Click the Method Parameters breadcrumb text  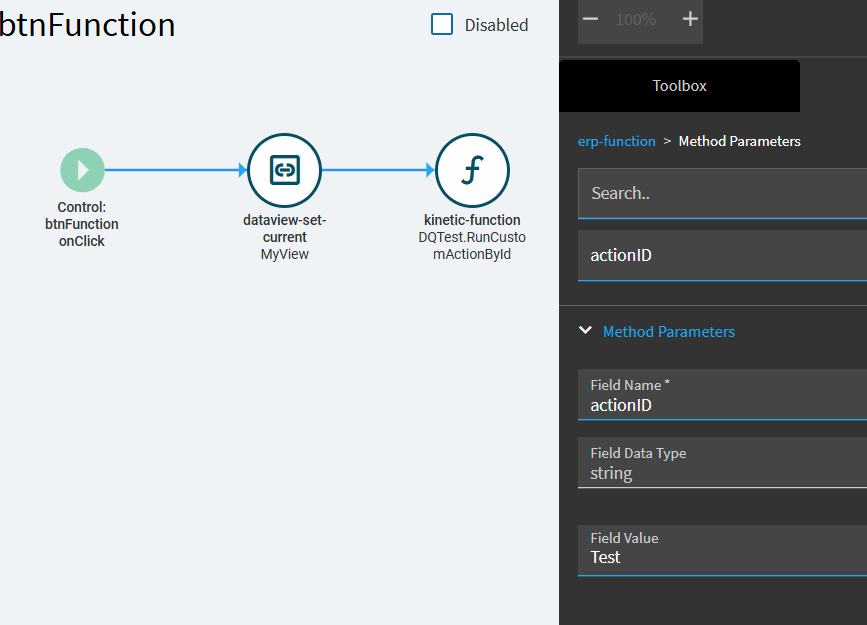(x=739, y=142)
